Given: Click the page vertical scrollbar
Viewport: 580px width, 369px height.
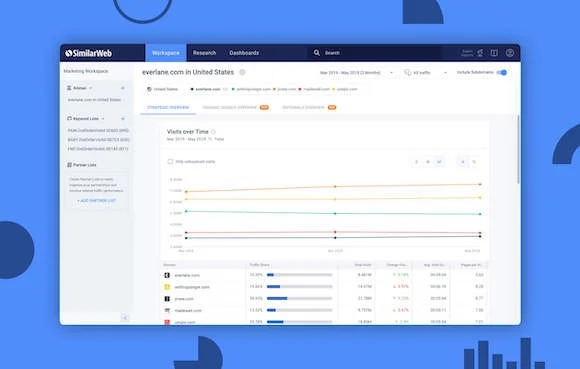Looking at the screenshot, I should (518, 149).
